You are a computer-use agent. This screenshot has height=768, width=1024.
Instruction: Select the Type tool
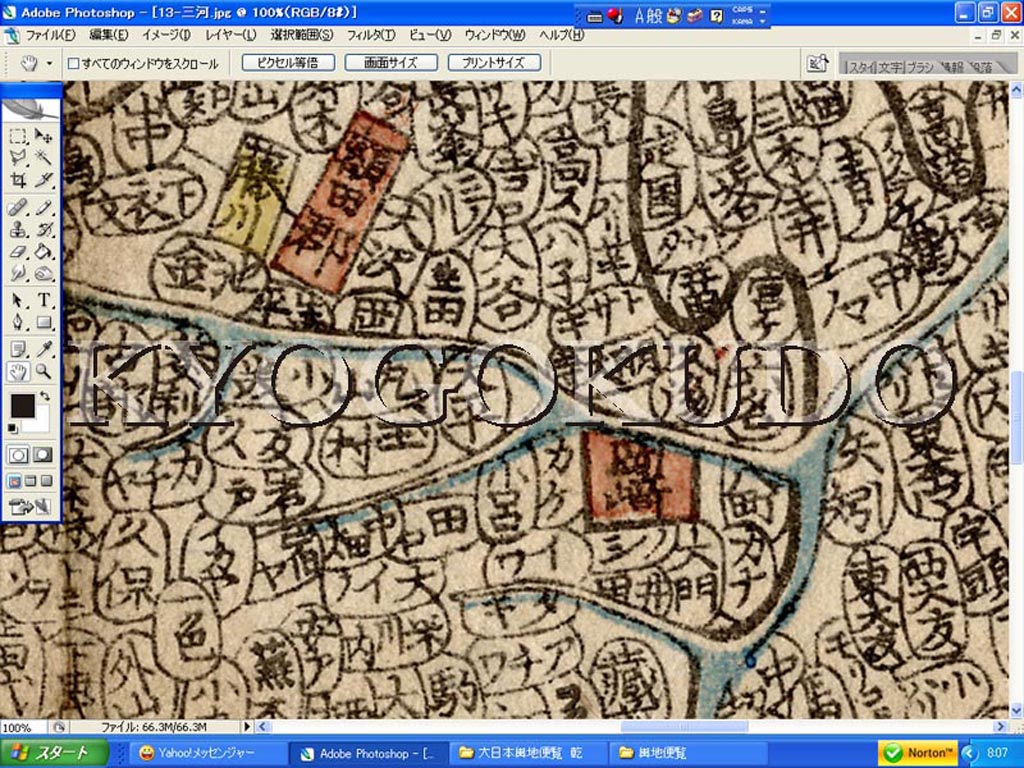[x=44, y=300]
